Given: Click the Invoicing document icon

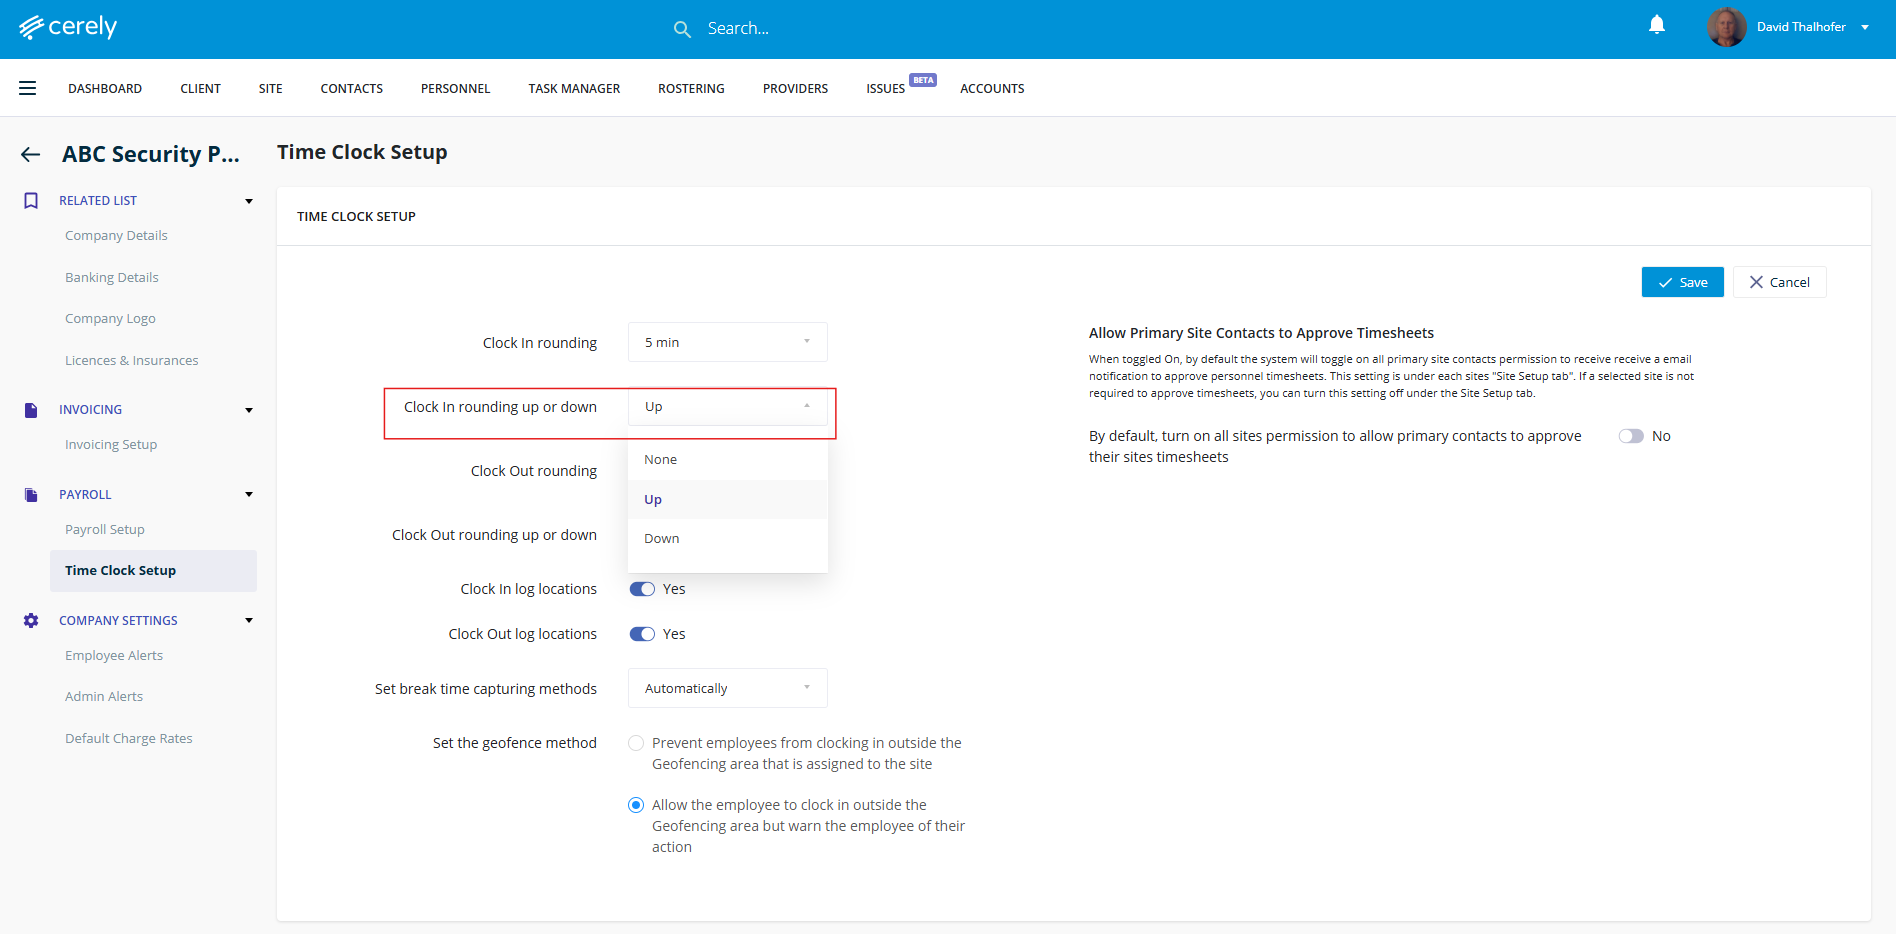Looking at the screenshot, I should [31, 410].
